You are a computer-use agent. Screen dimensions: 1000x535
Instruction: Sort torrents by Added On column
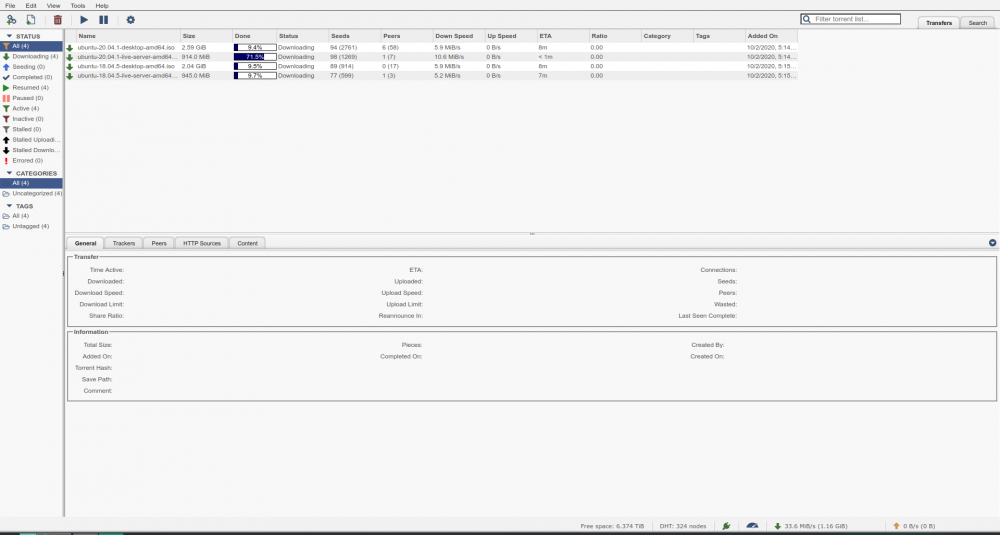coord(771,36)
